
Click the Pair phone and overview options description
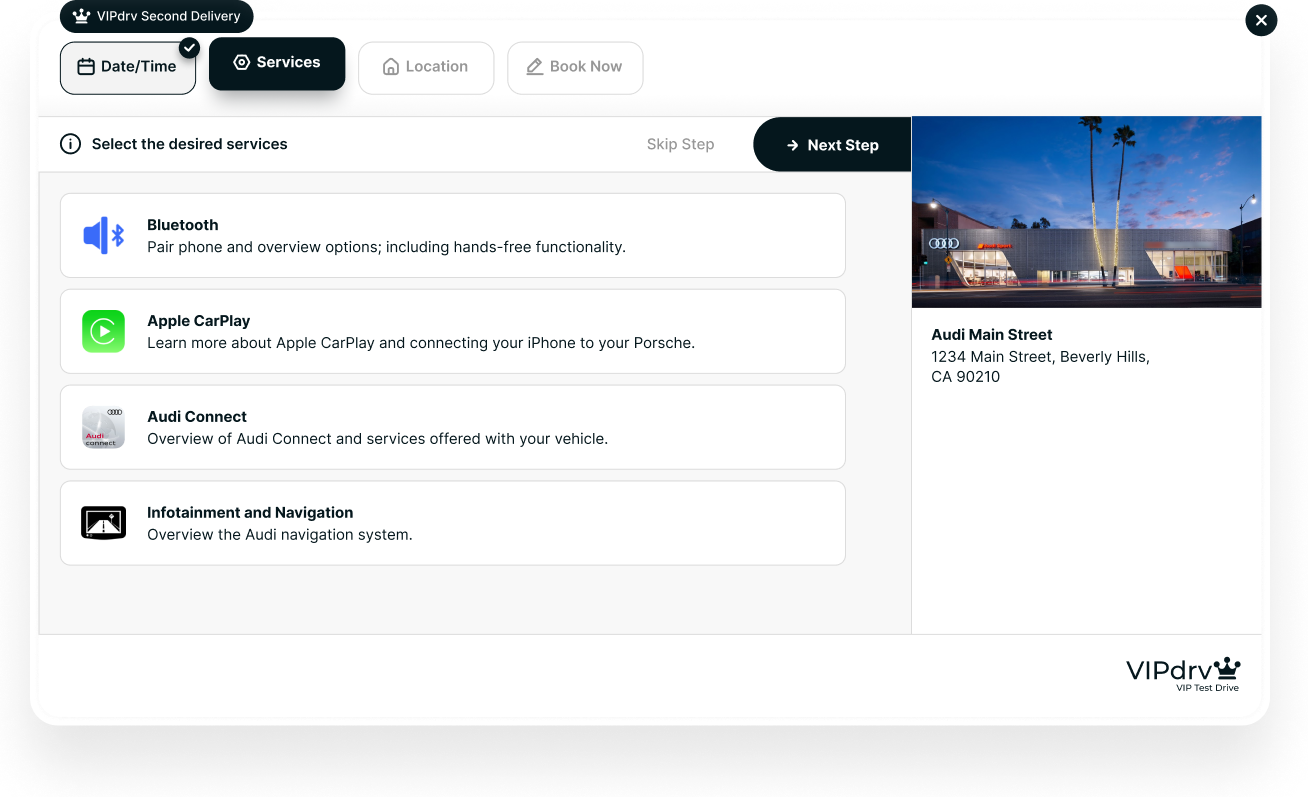[386, 247]
